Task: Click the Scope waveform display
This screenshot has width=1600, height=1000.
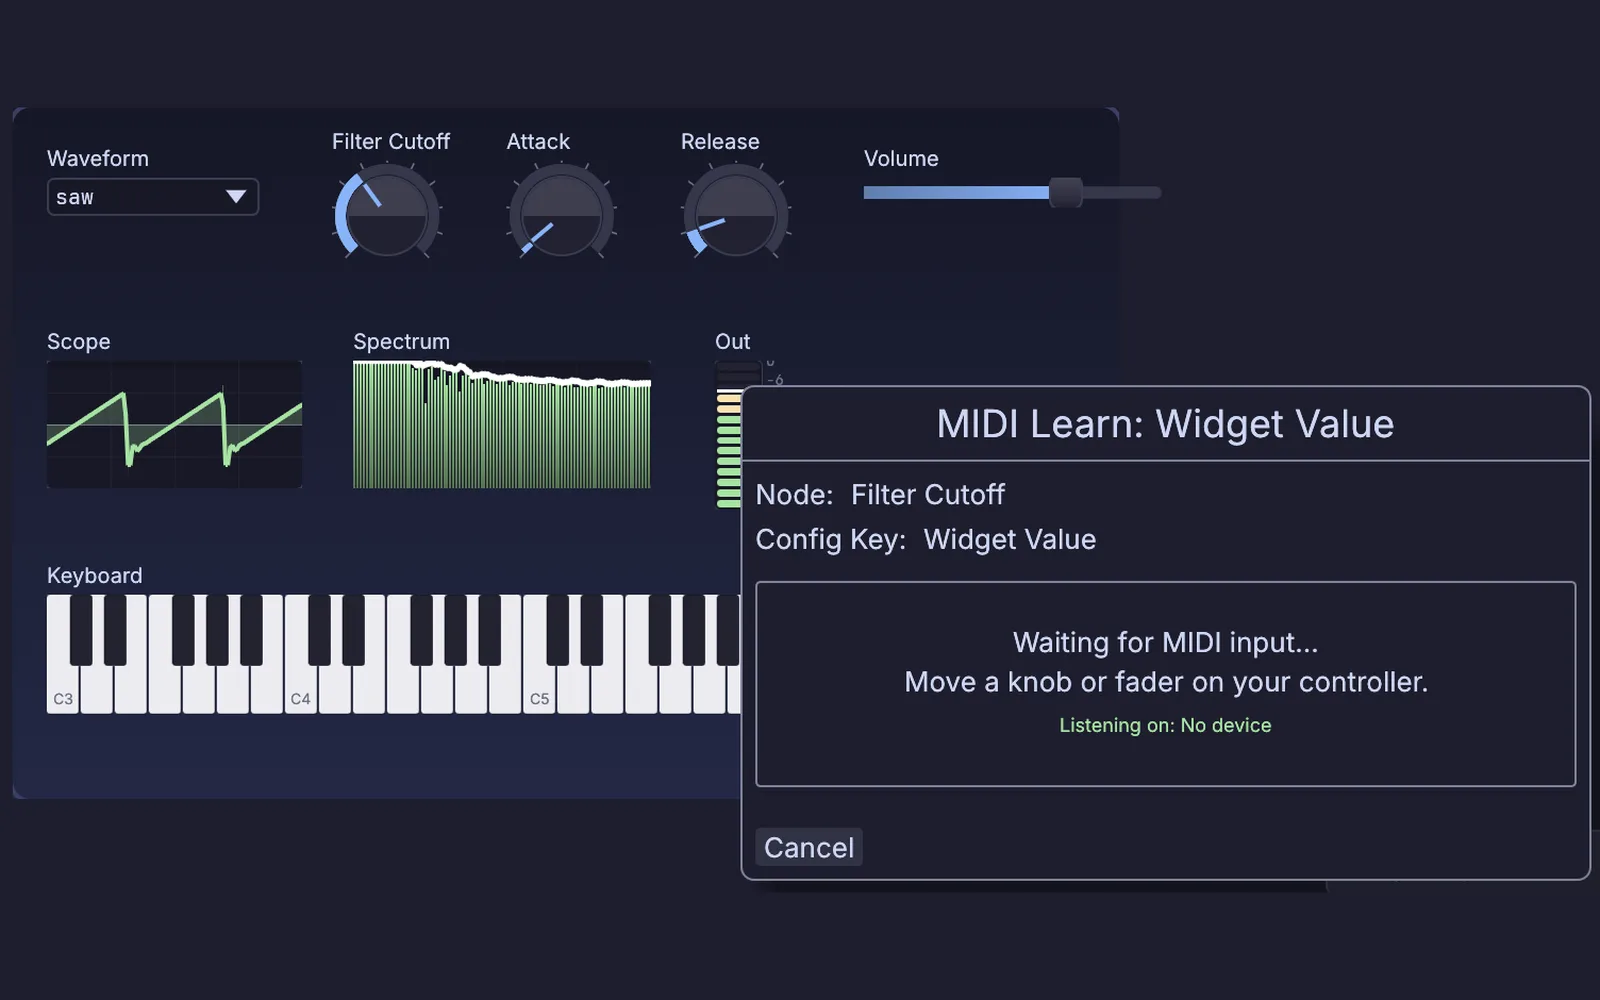Action: (x=174, y=424)
